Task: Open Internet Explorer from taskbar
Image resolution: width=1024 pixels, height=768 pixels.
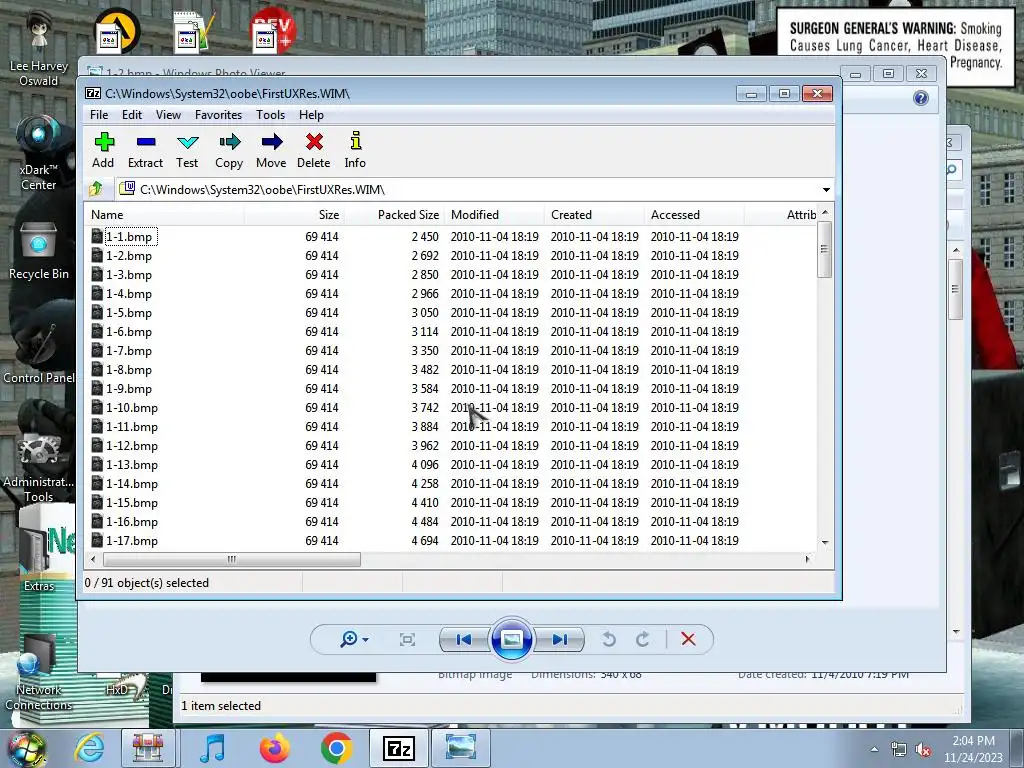Action: pos(89,748)
